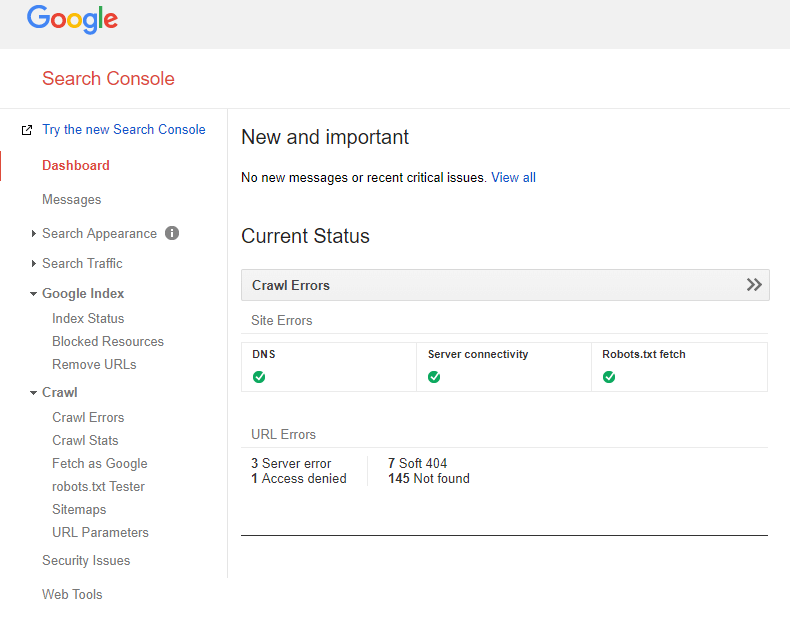790x640 pixels.
Task: Collapse the Google Index section arrow
Action: click(x=33, y=293)
